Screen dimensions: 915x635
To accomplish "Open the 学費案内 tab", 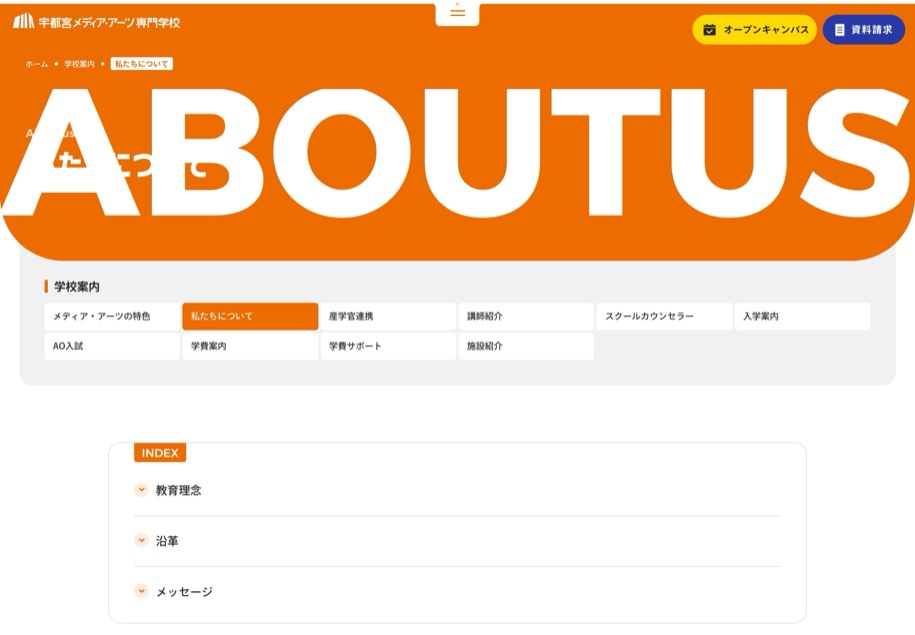I will point(250,346).
